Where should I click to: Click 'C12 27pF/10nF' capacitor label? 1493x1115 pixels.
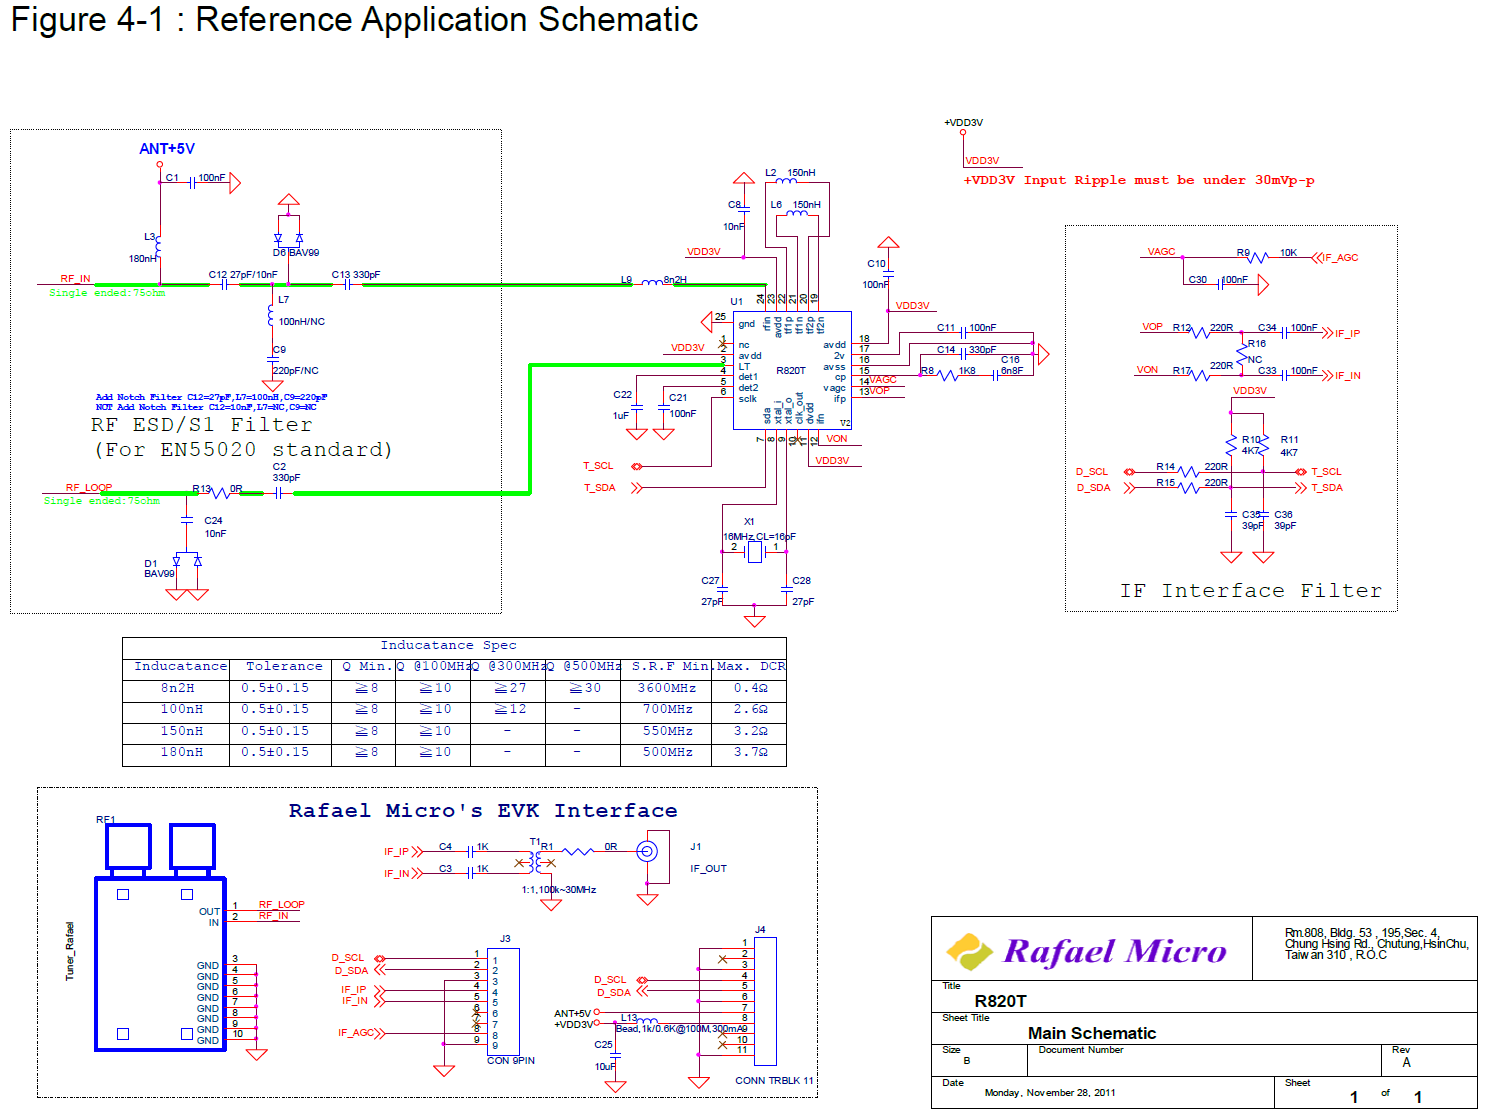(243, 274)
